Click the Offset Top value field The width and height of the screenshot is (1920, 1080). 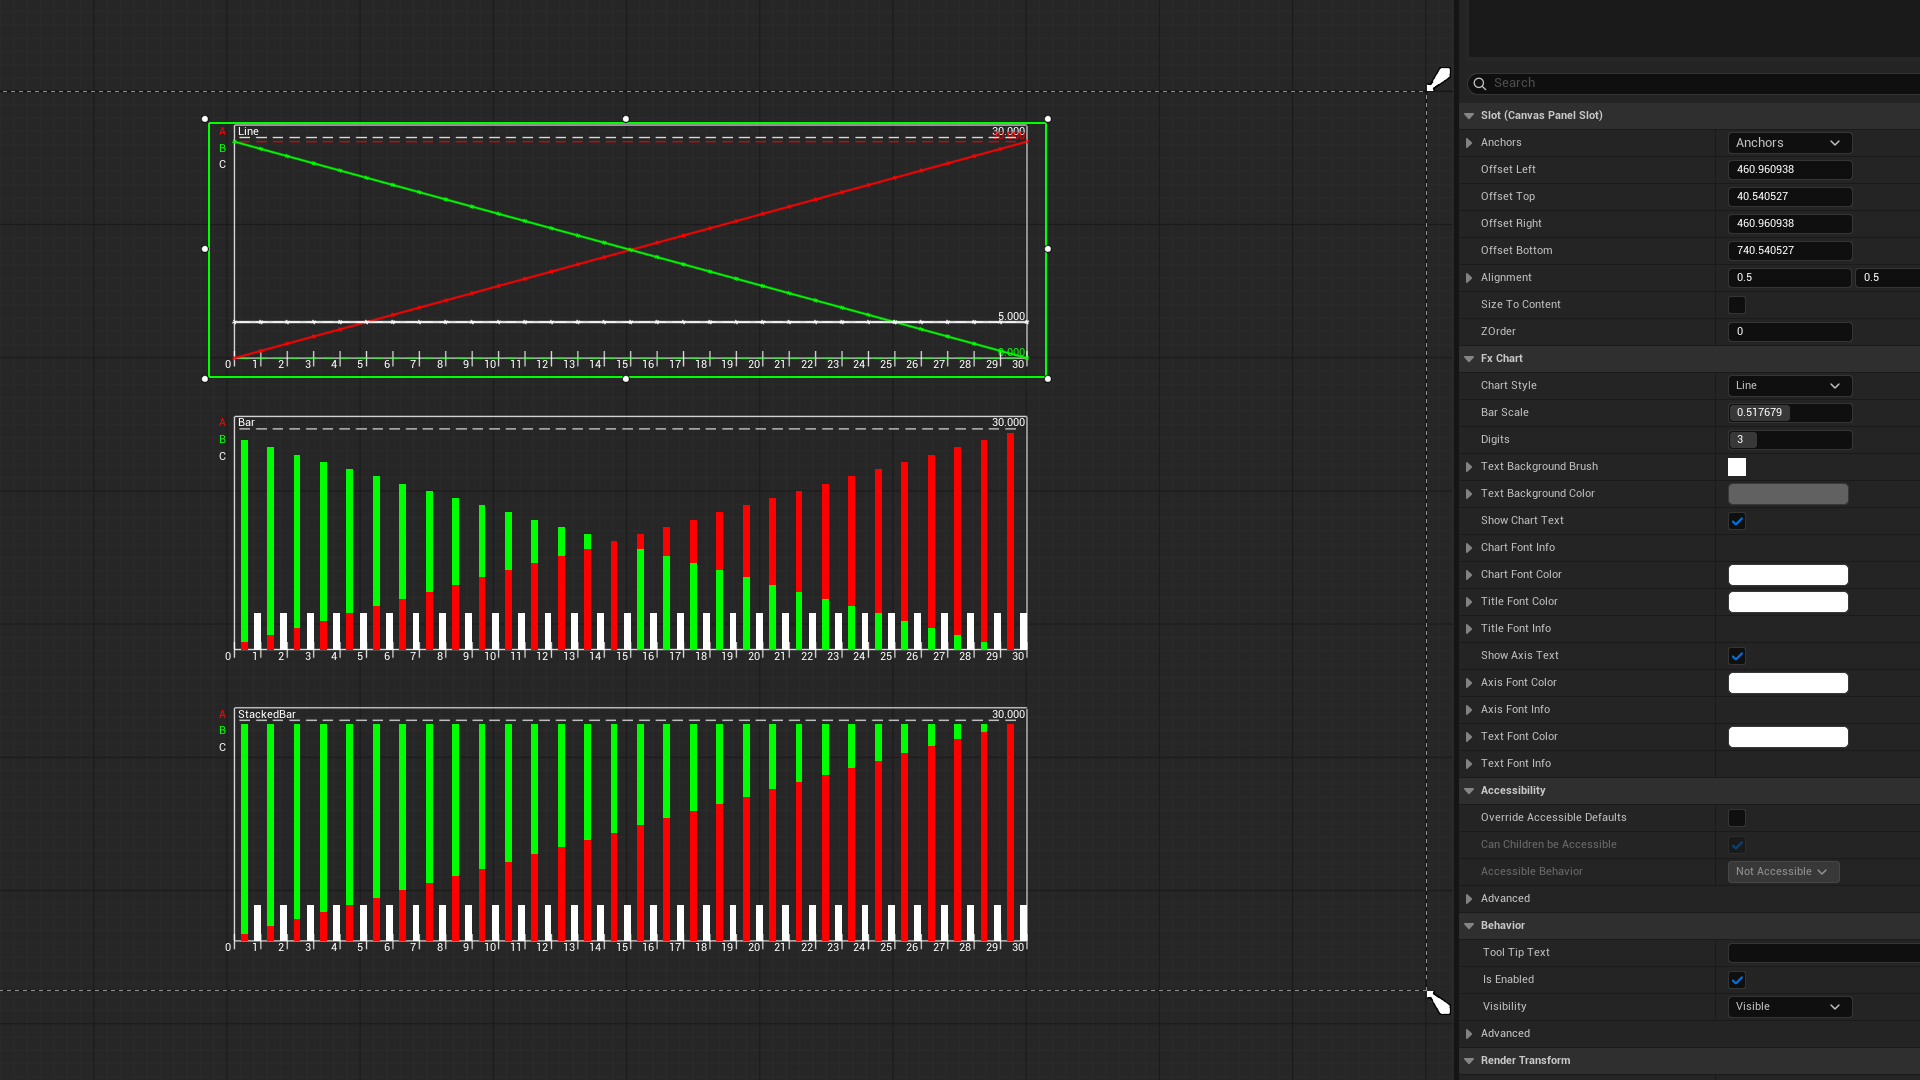[1790, 197]
